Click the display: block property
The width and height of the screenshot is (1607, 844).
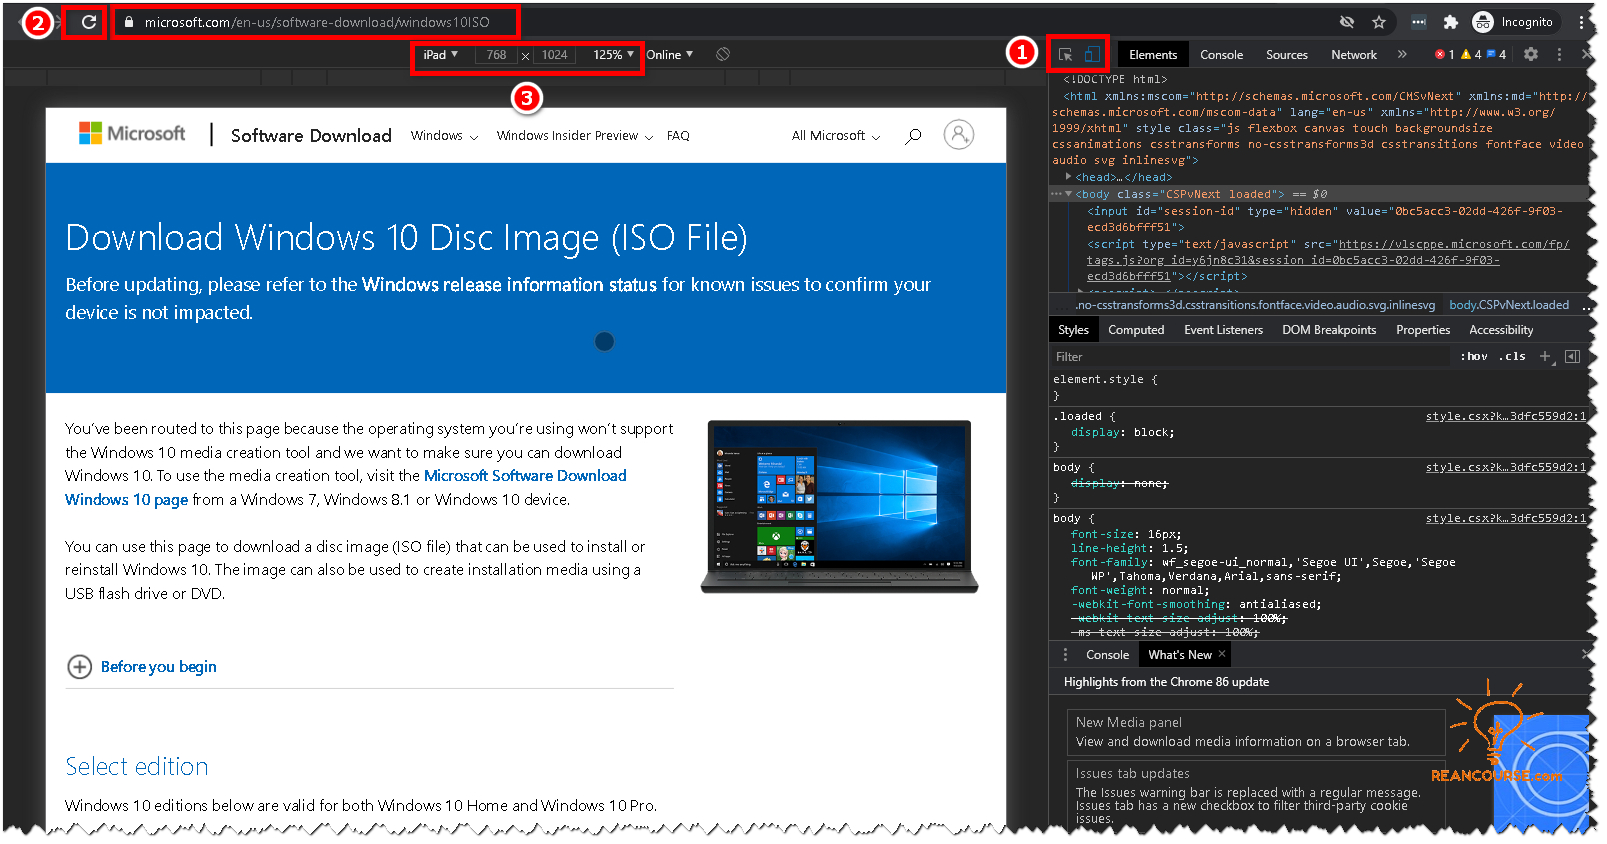pyautogui.click(x=1123, y=433)
